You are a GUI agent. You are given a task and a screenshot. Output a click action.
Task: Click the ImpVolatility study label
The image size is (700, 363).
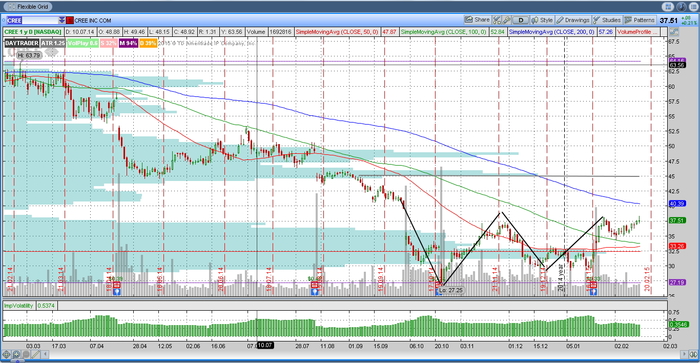pos(19,305)
